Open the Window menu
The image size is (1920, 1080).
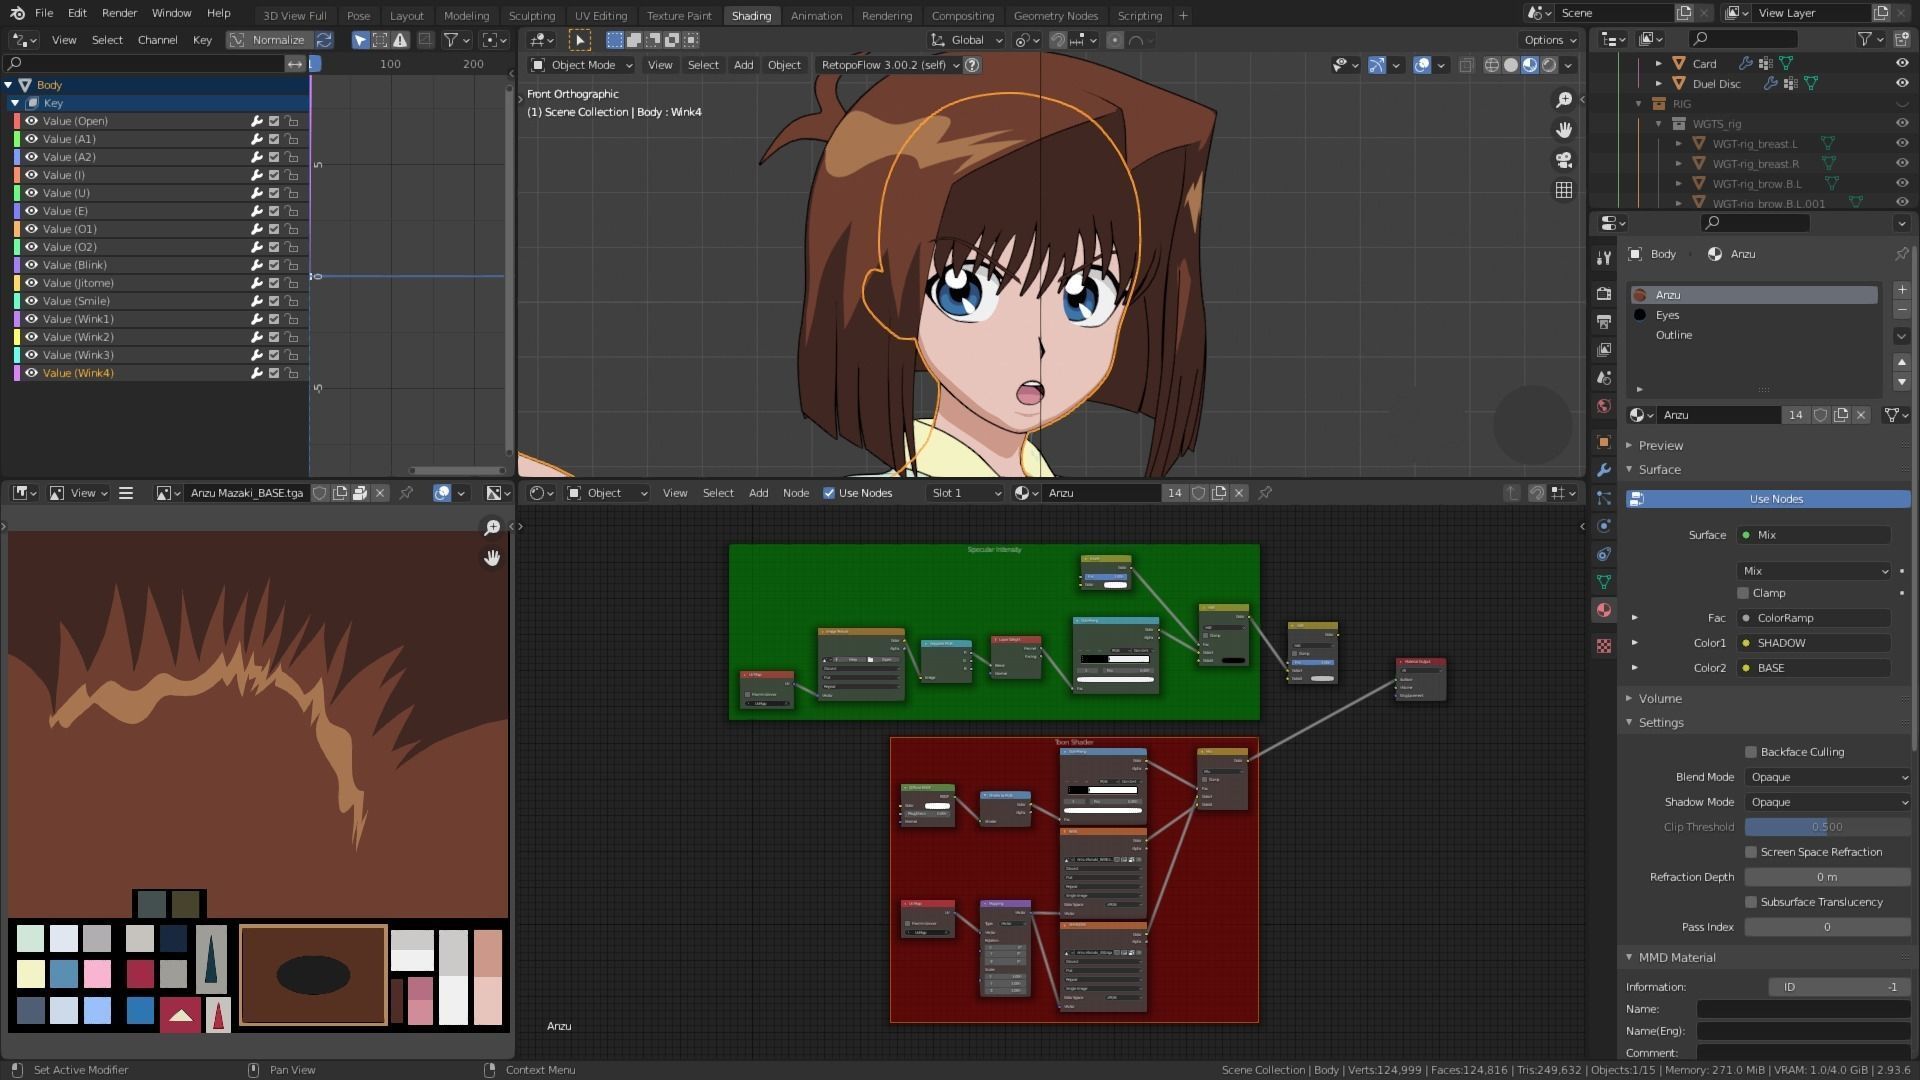pyautogui.click(x=171, y=13)
